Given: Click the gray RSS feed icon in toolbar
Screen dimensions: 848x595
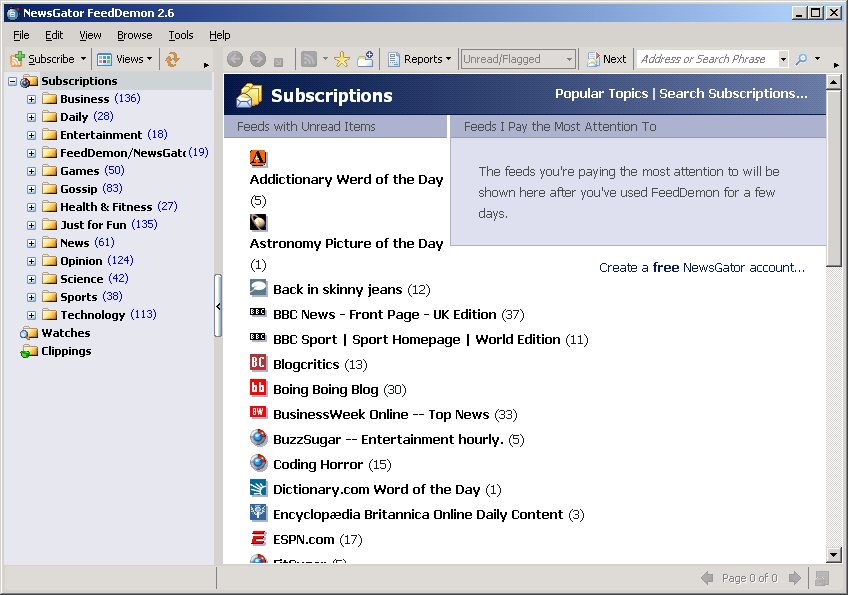Looking at the screenshot, I should 309,59.
